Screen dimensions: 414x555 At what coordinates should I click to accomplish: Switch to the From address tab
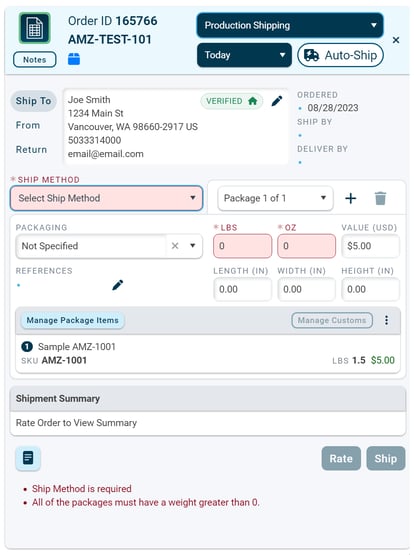click(x=28, y=125)
